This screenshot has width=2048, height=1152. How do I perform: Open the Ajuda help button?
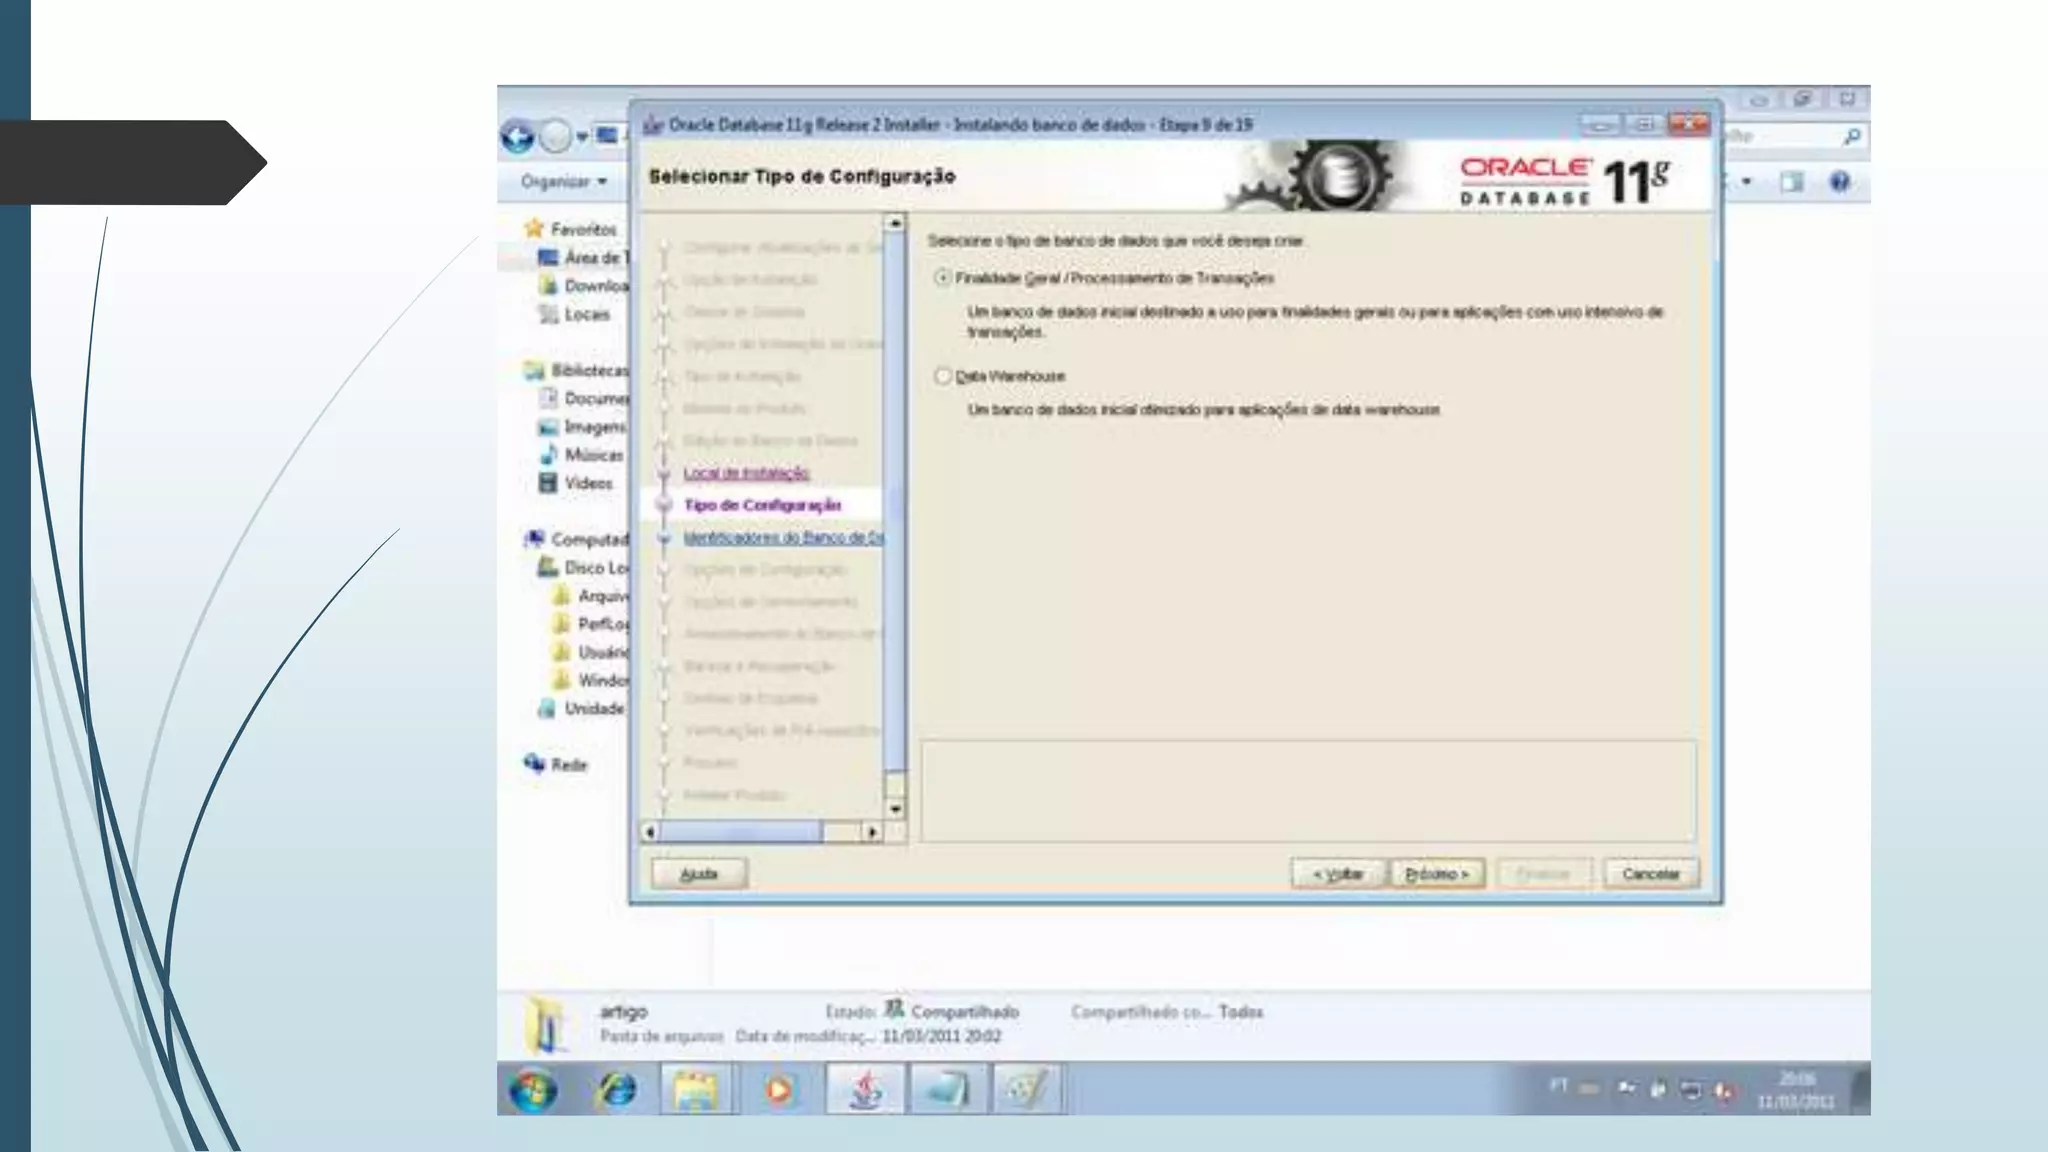point(698,874)
